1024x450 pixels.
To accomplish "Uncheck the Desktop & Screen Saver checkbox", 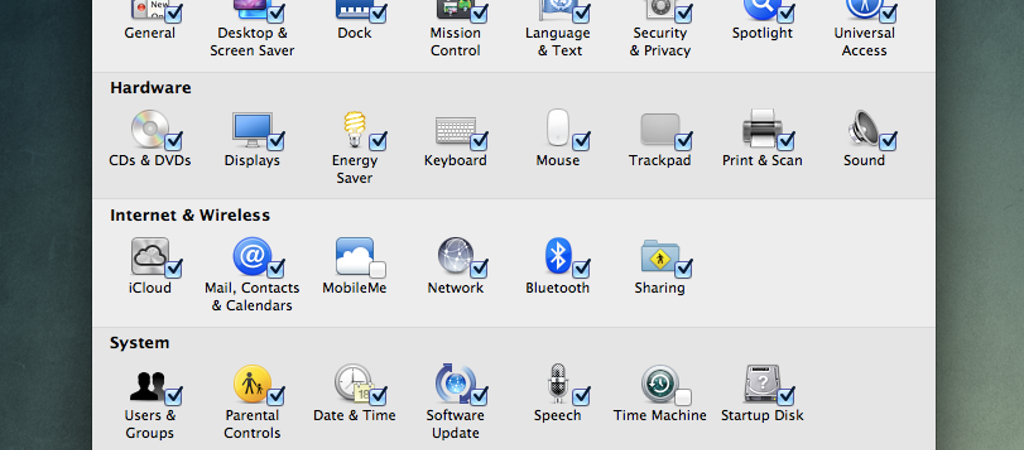I will point(276,13).
